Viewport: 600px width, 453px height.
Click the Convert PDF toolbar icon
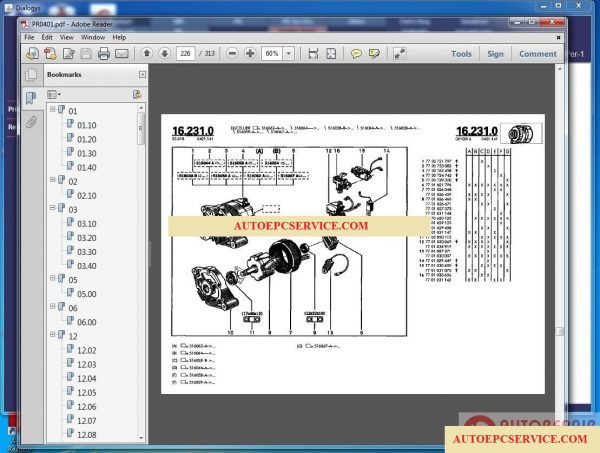50,54
